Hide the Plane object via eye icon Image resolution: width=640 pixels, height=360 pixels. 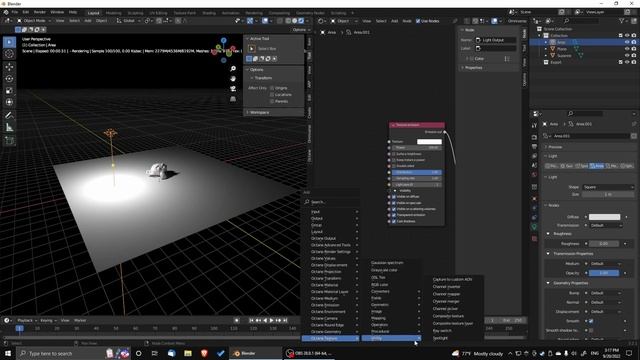[627, 49]
